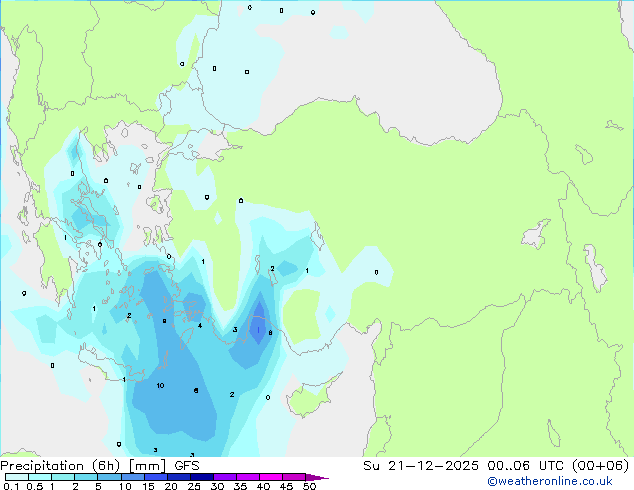This screenshot has height=490, width=634.
Task: Click the 2–5 mm legend color swatch
Action: [86, 477]
